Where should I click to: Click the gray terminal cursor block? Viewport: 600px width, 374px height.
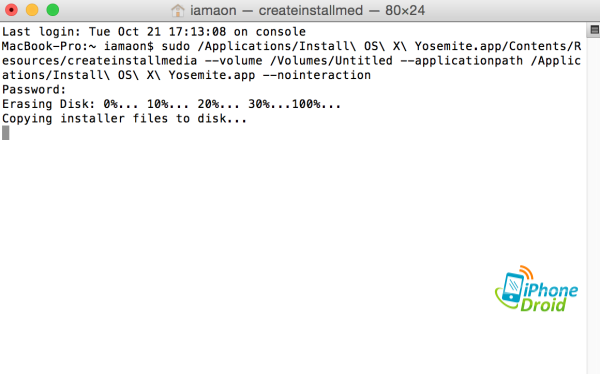(x=5, y=133)
